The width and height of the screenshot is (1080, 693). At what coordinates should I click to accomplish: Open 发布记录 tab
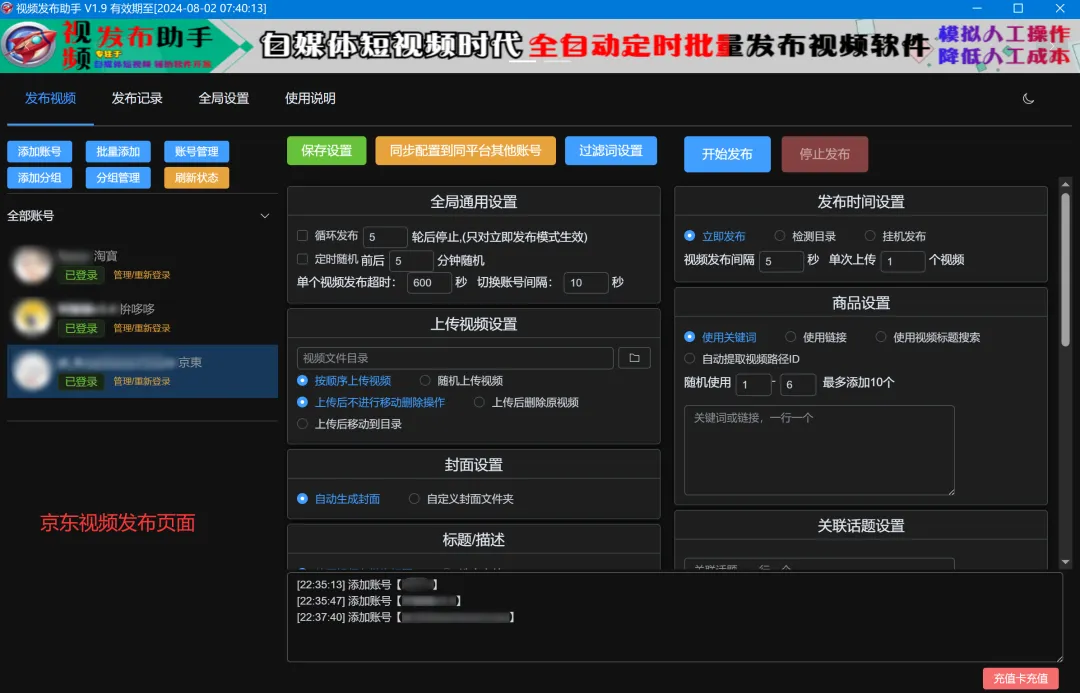coord(137,99)
